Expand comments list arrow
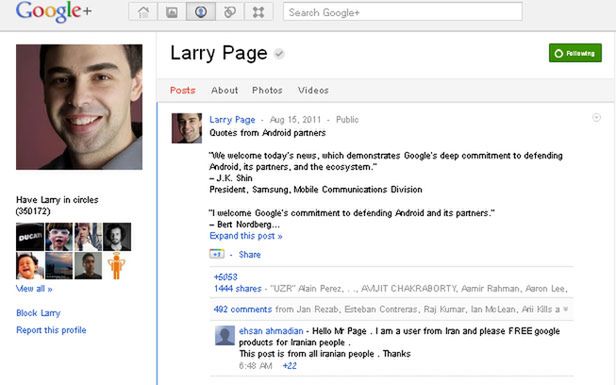 (566, 309)
